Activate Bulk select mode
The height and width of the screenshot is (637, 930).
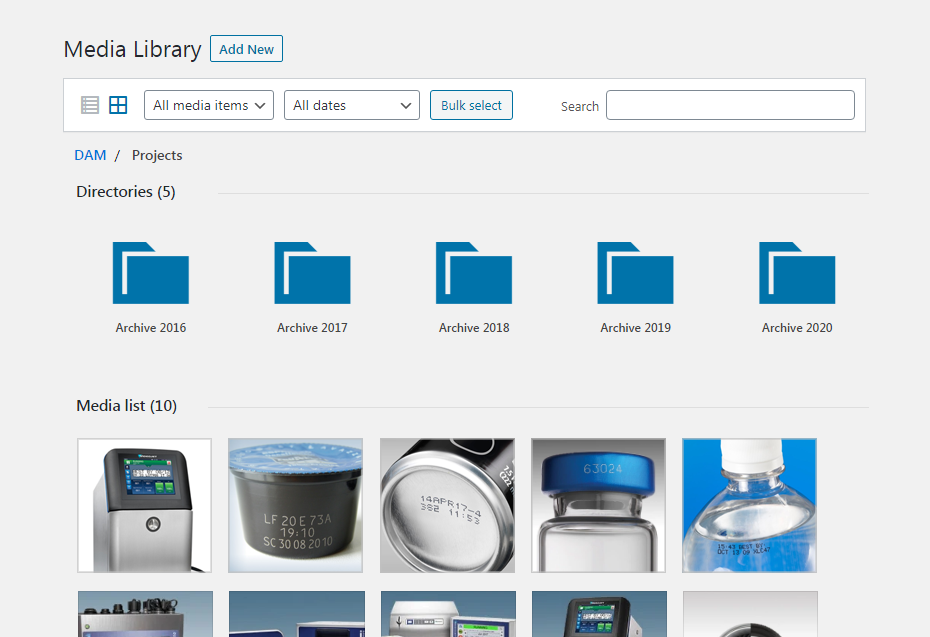point(471,105)
